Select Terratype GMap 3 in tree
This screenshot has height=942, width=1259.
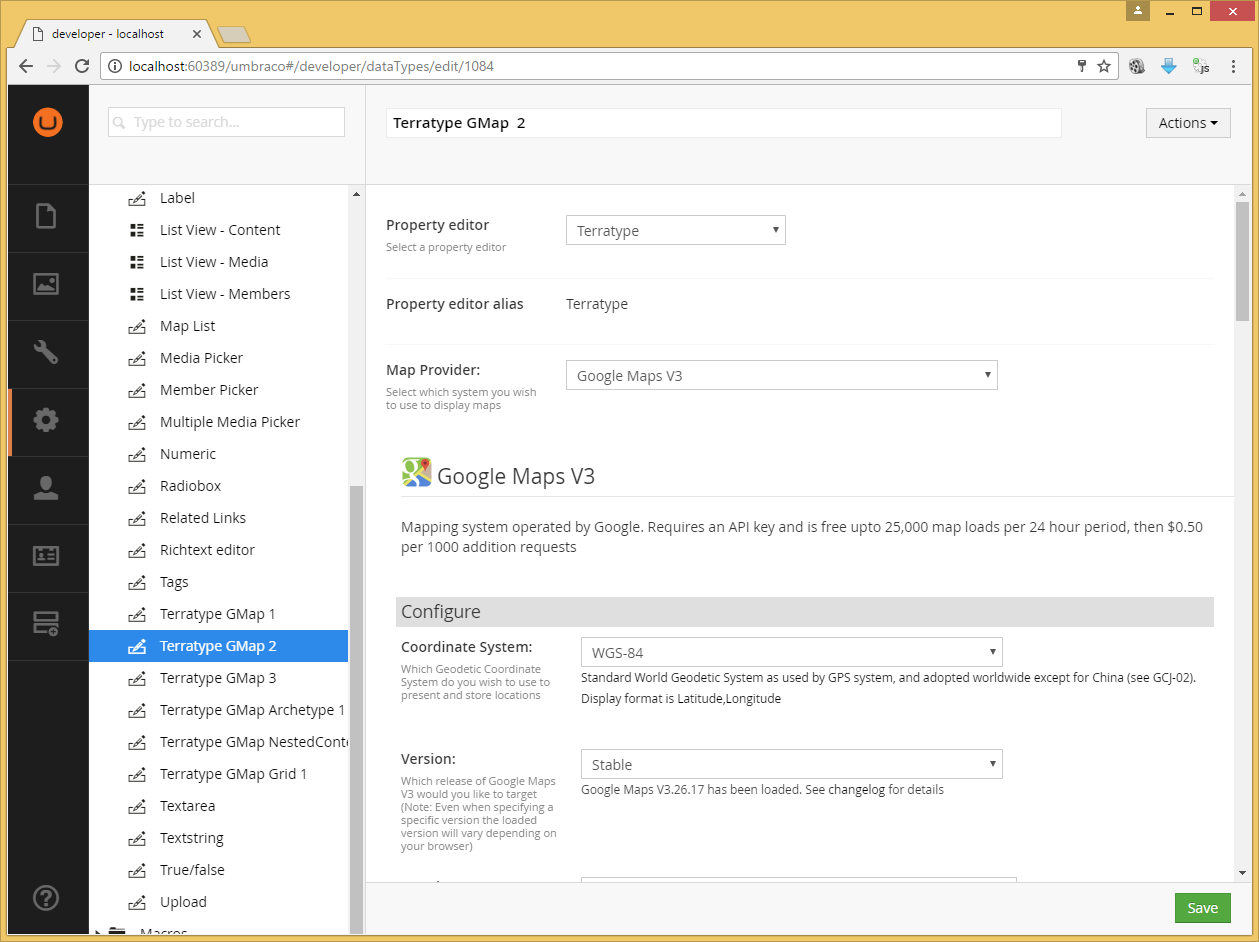218,678
